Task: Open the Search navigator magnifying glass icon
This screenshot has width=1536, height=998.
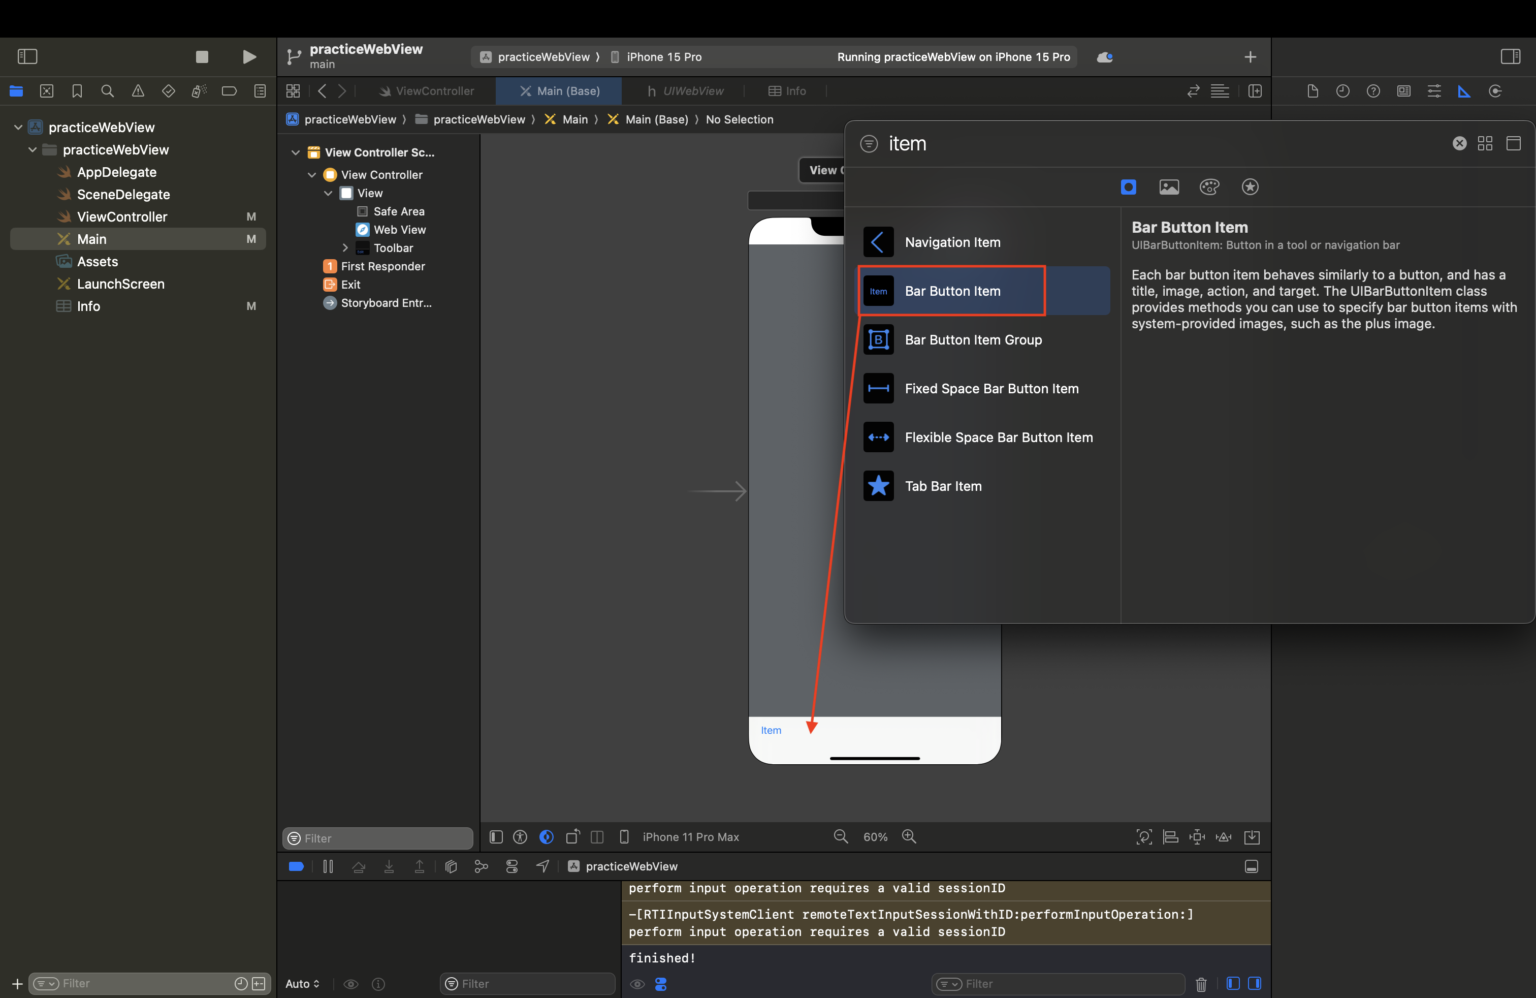Action: click(x=107, y=90)
